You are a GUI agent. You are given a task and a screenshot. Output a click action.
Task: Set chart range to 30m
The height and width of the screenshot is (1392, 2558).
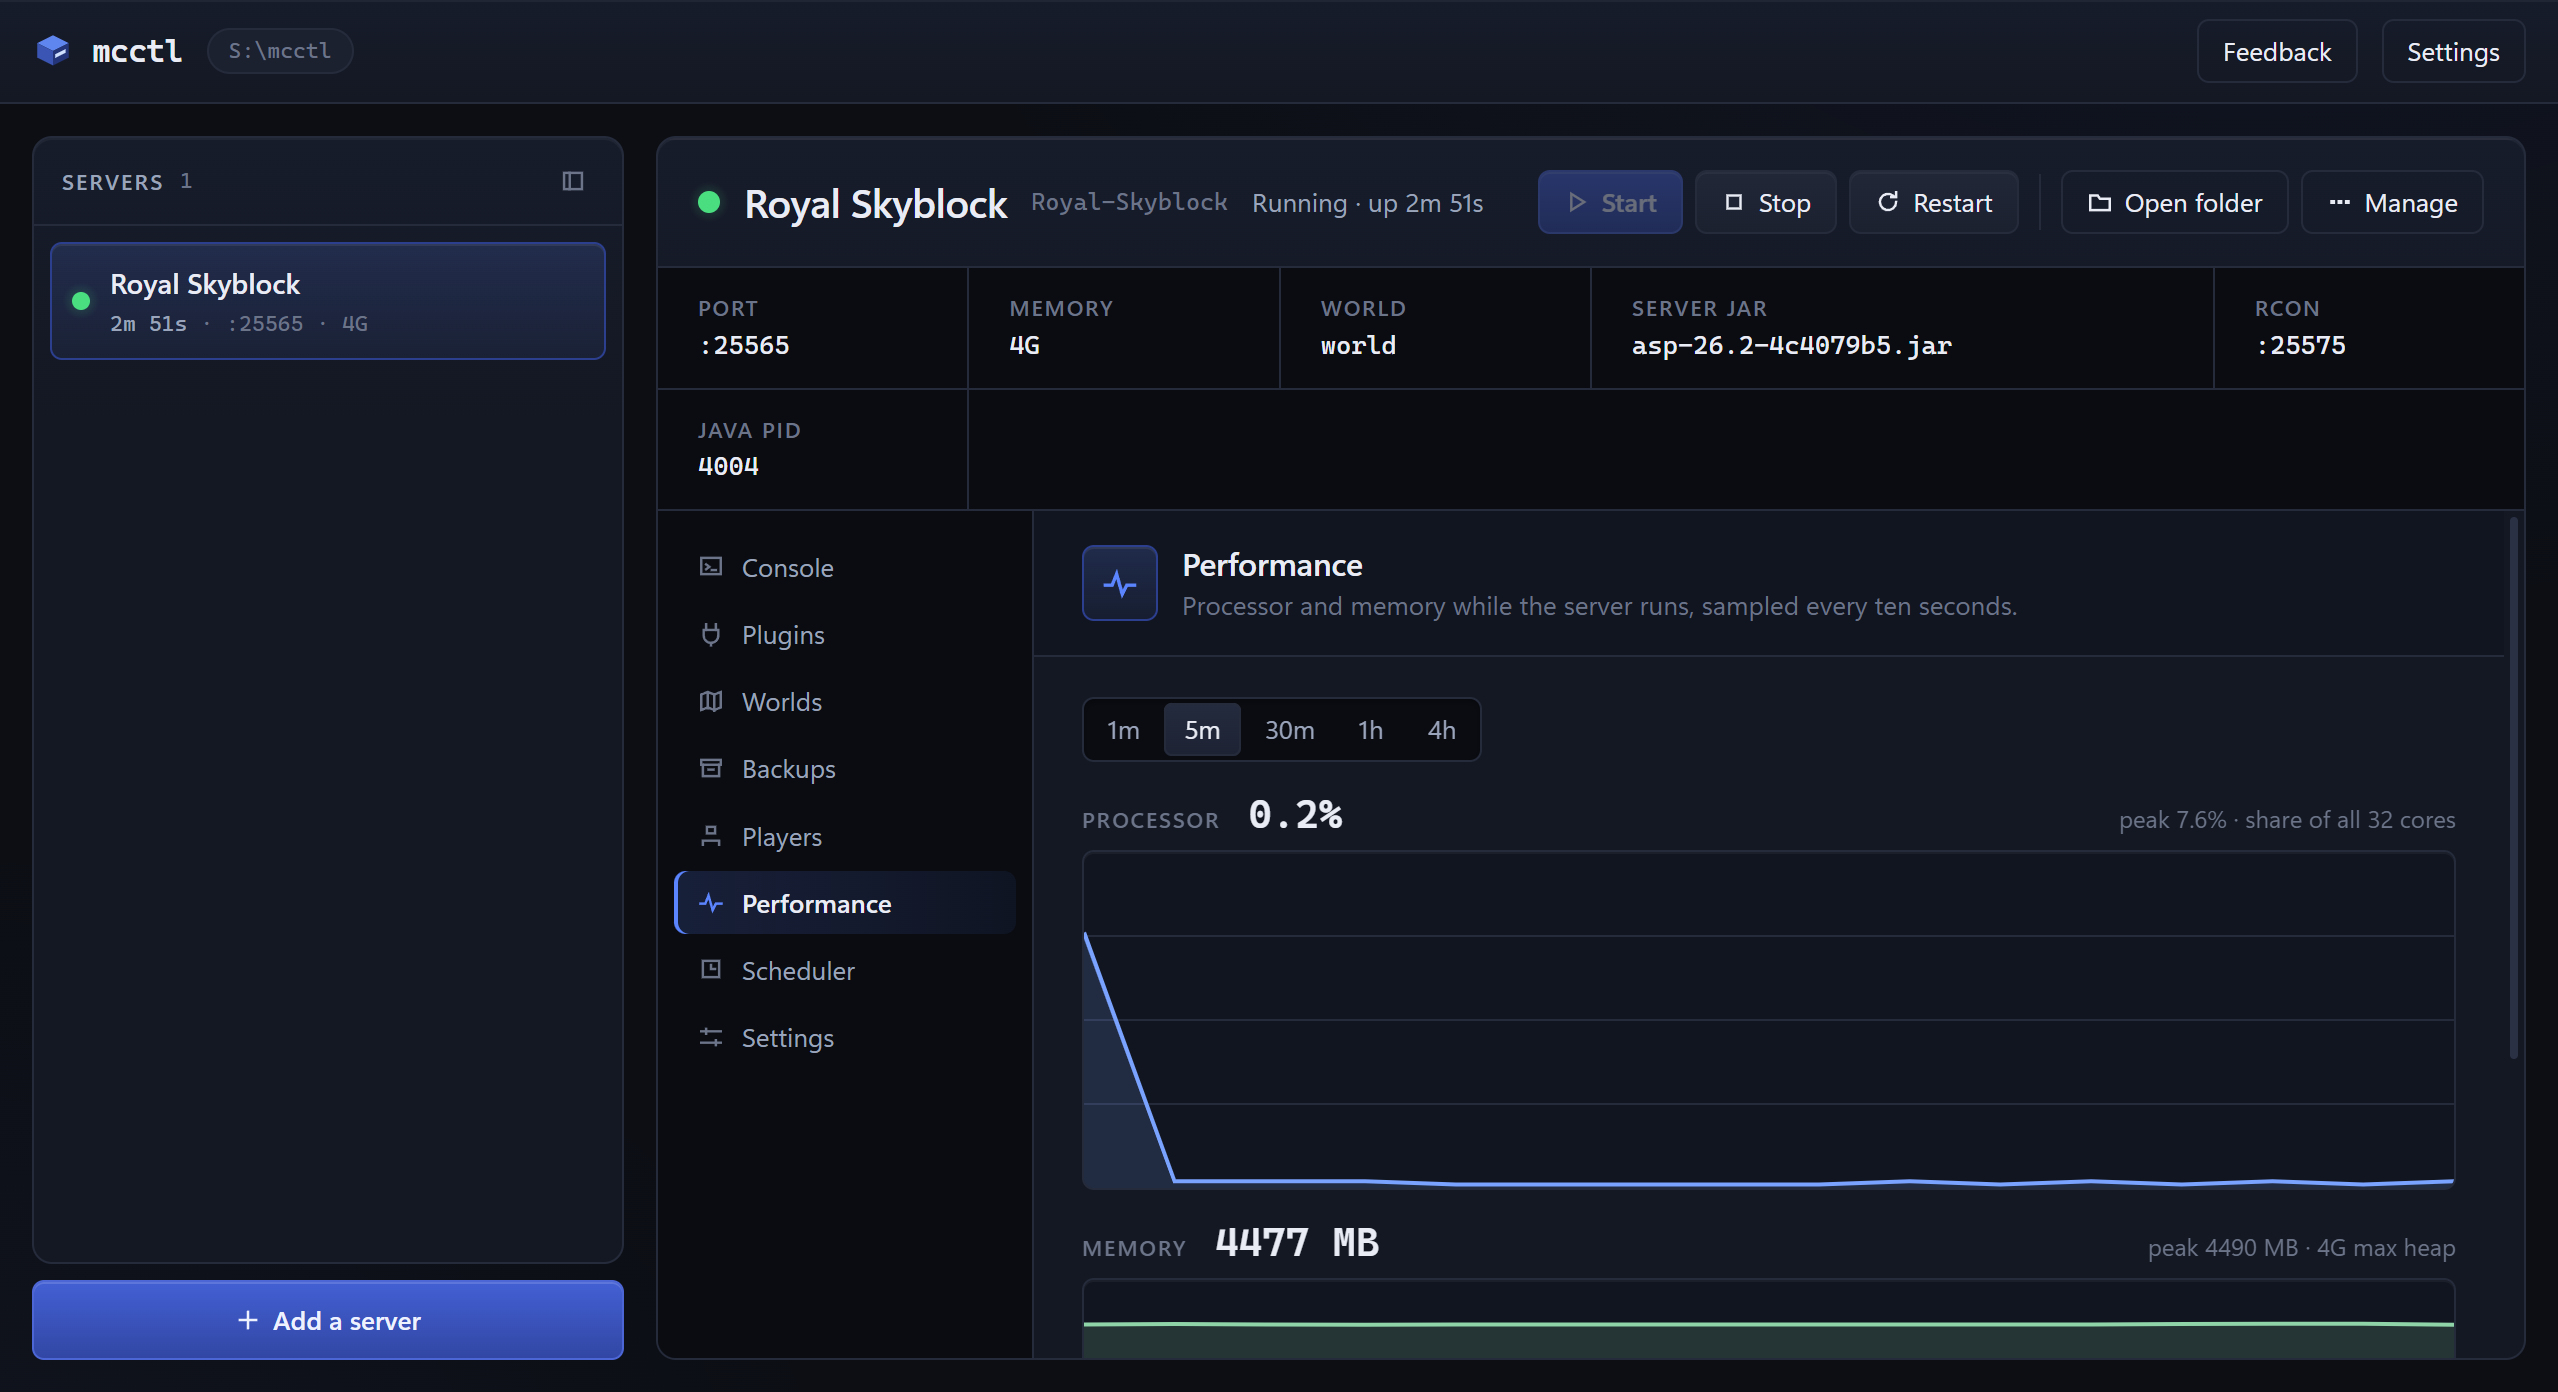click(x=1289, y=730)
